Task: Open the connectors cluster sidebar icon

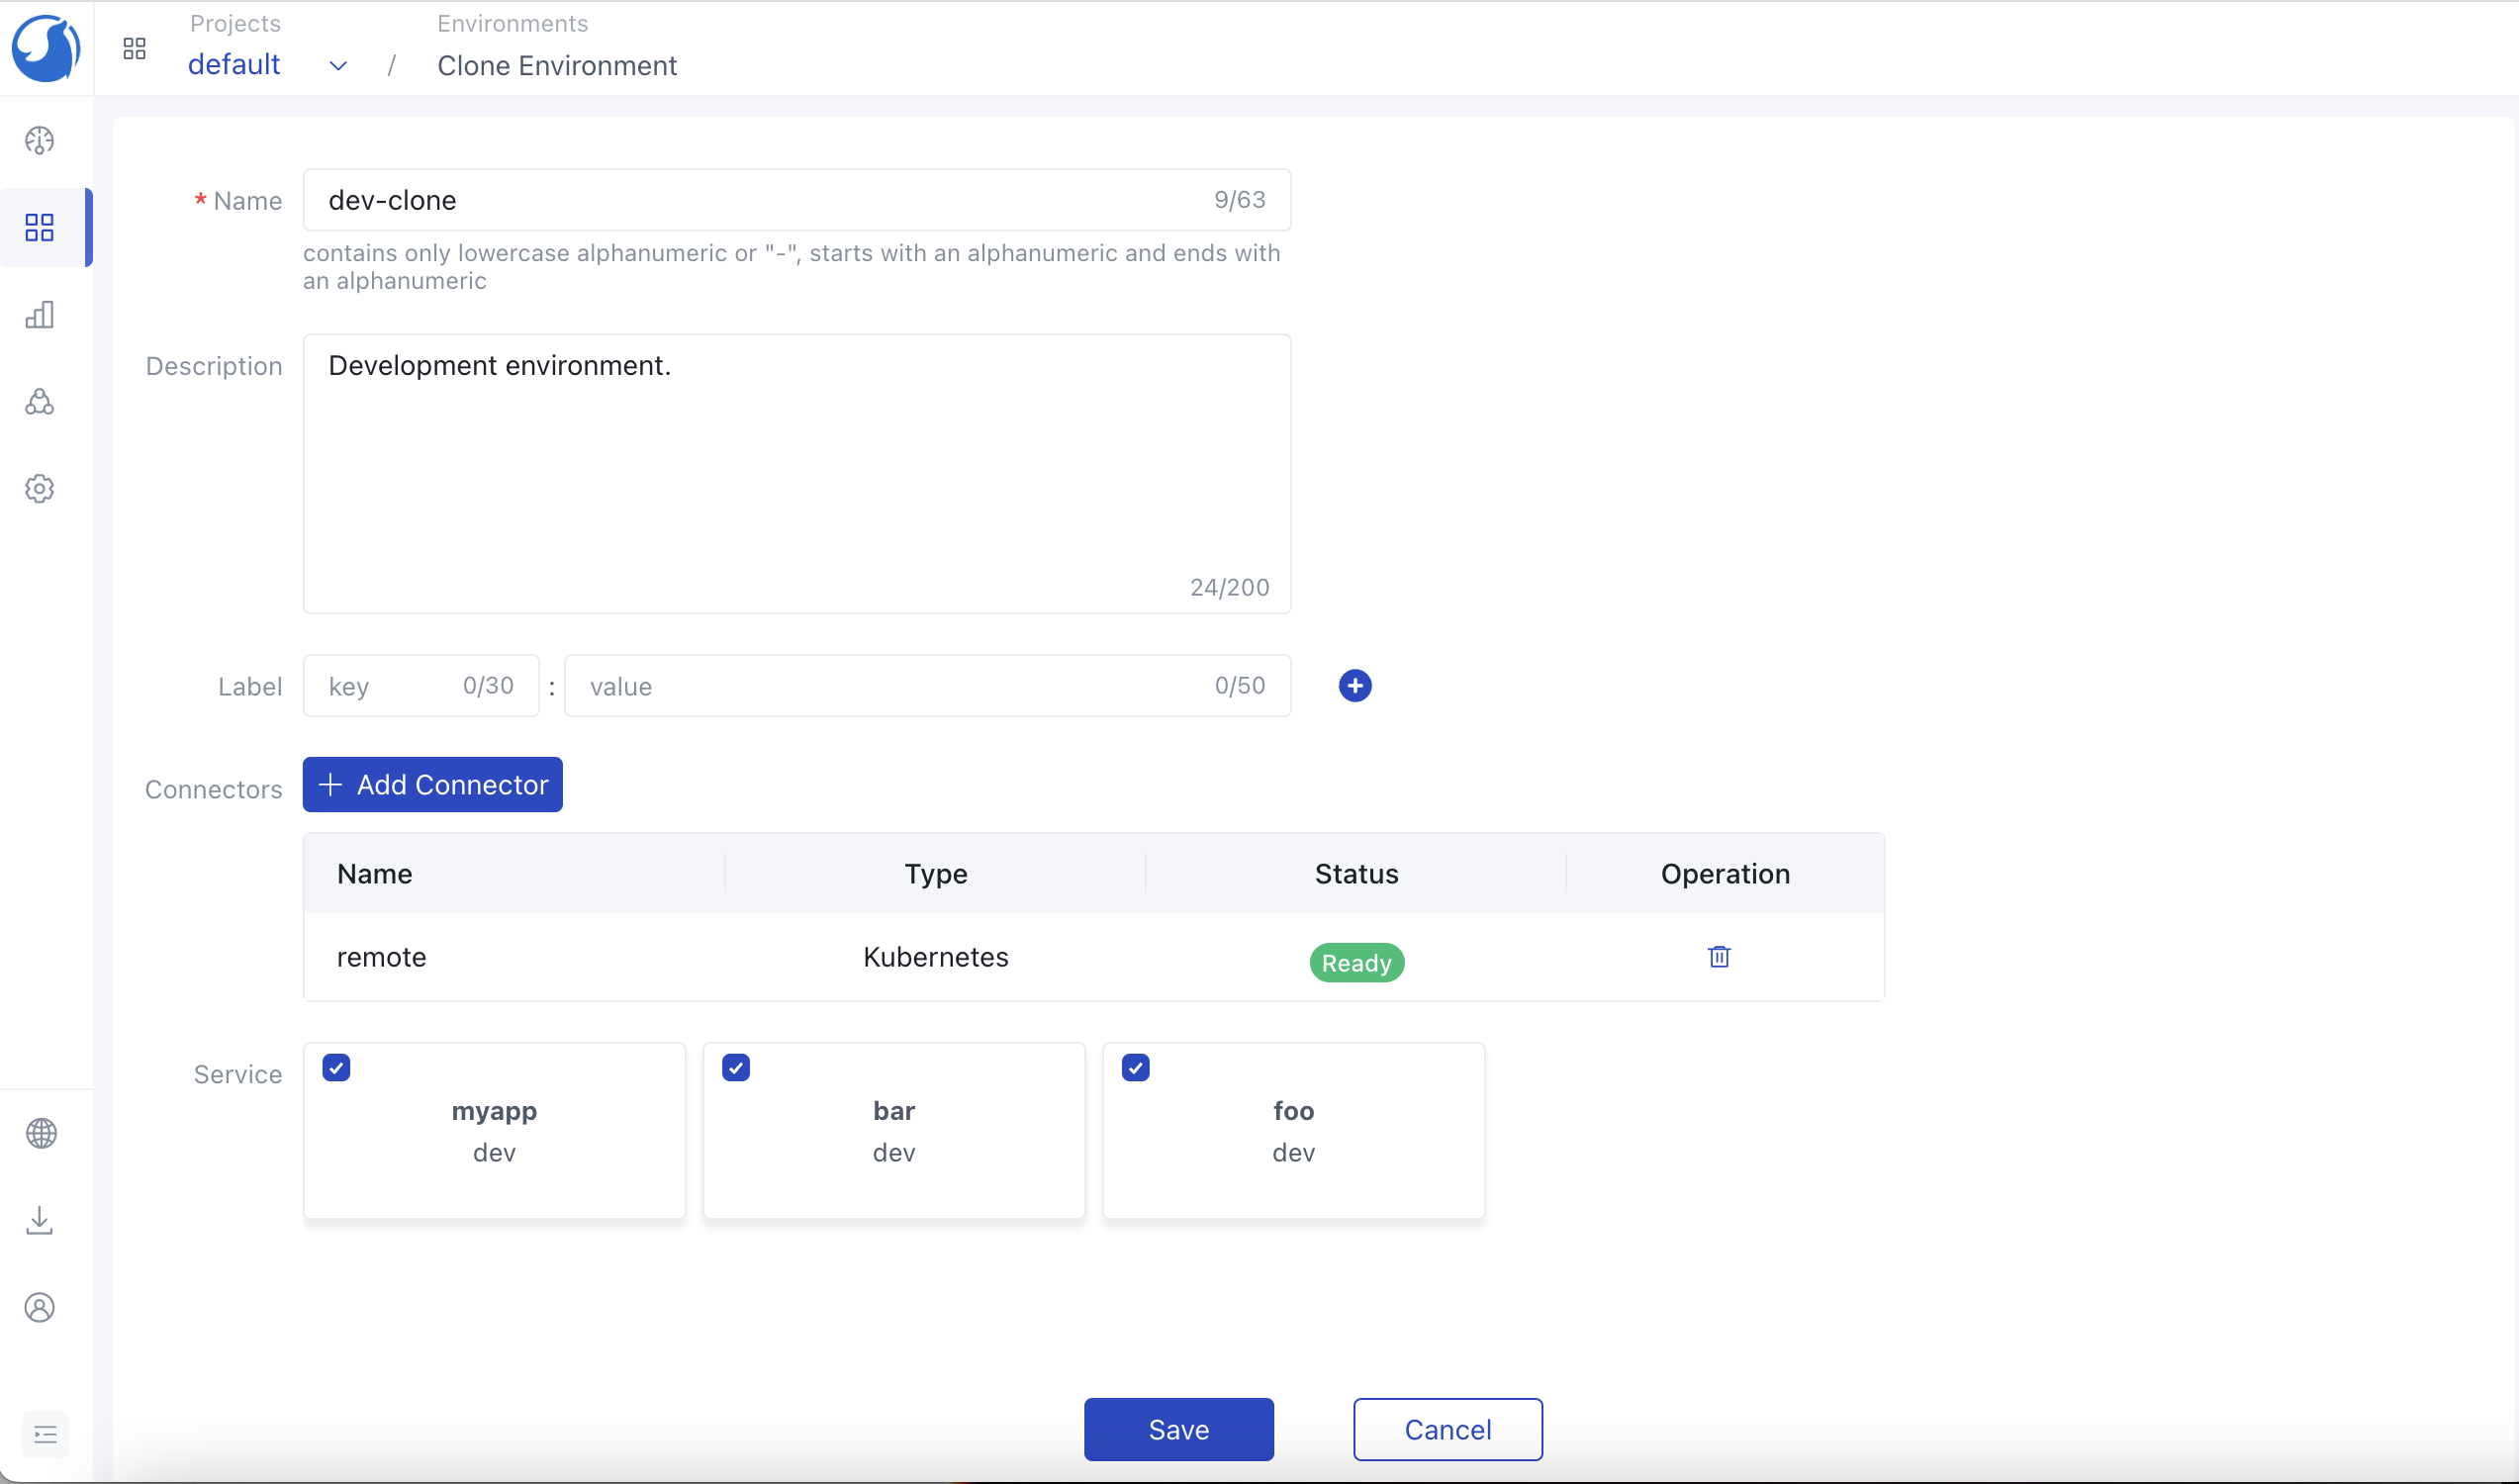Action: 40,402
